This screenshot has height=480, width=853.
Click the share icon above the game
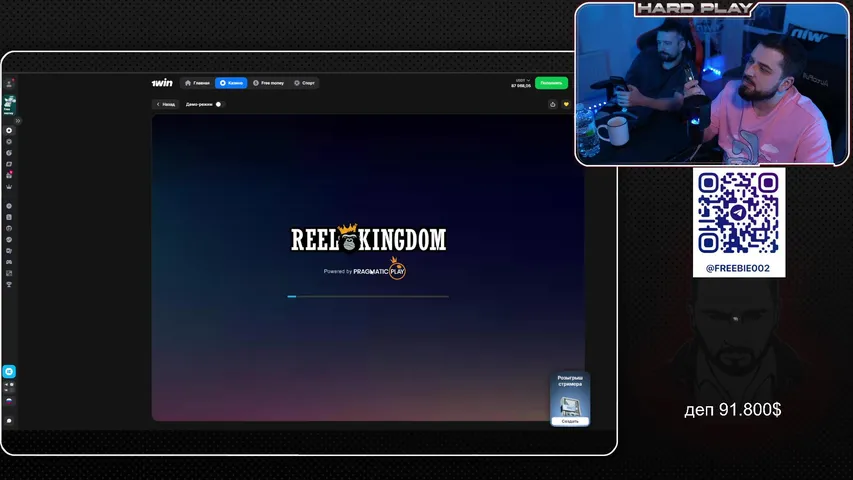click(x=553, y=104)
